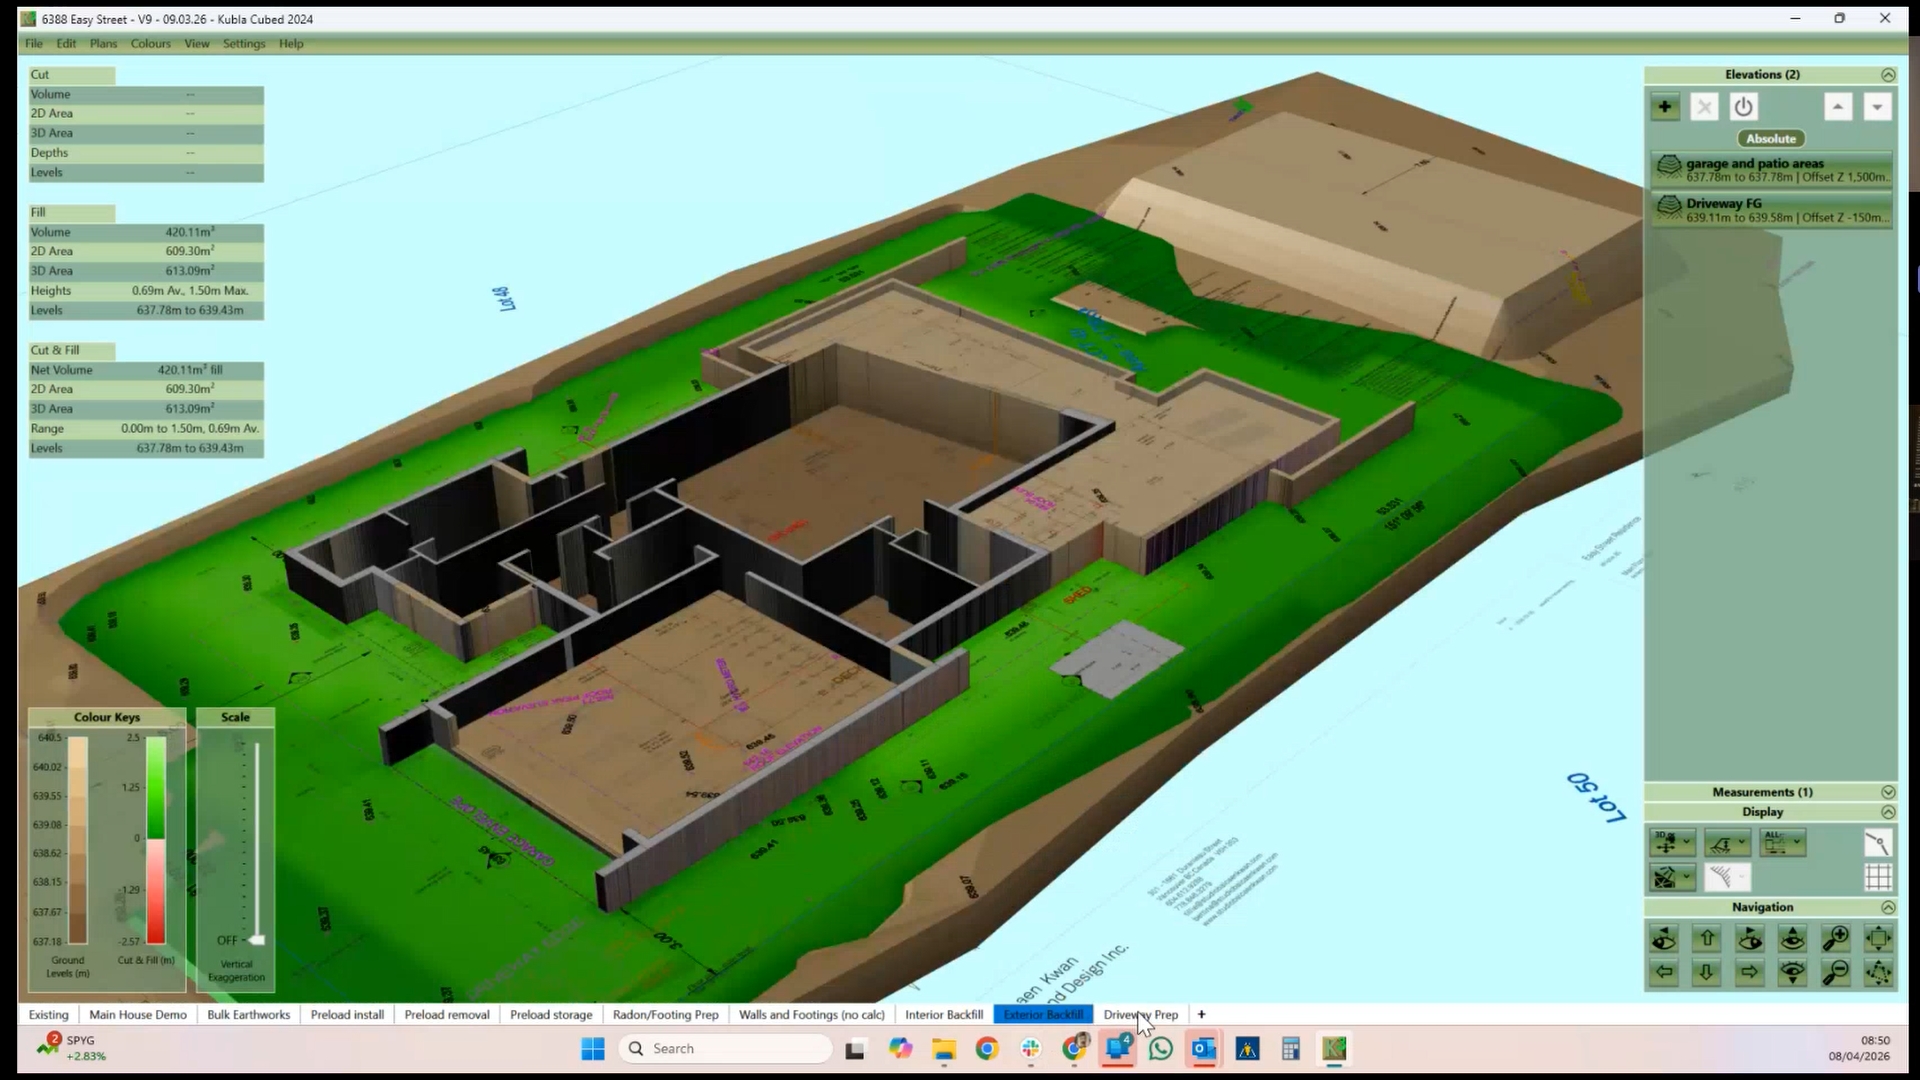The height and width of the screenshot is (1080, 1920).
Task: Pan view up with the up arrow
Action: (1707, 938)
